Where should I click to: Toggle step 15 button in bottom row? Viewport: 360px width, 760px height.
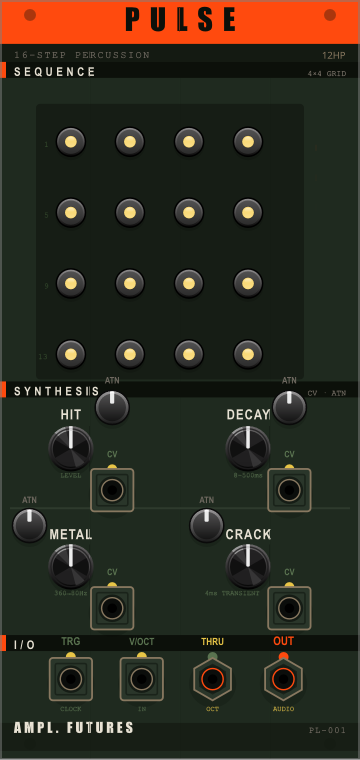pyautogui.click(x=189, y=354)
